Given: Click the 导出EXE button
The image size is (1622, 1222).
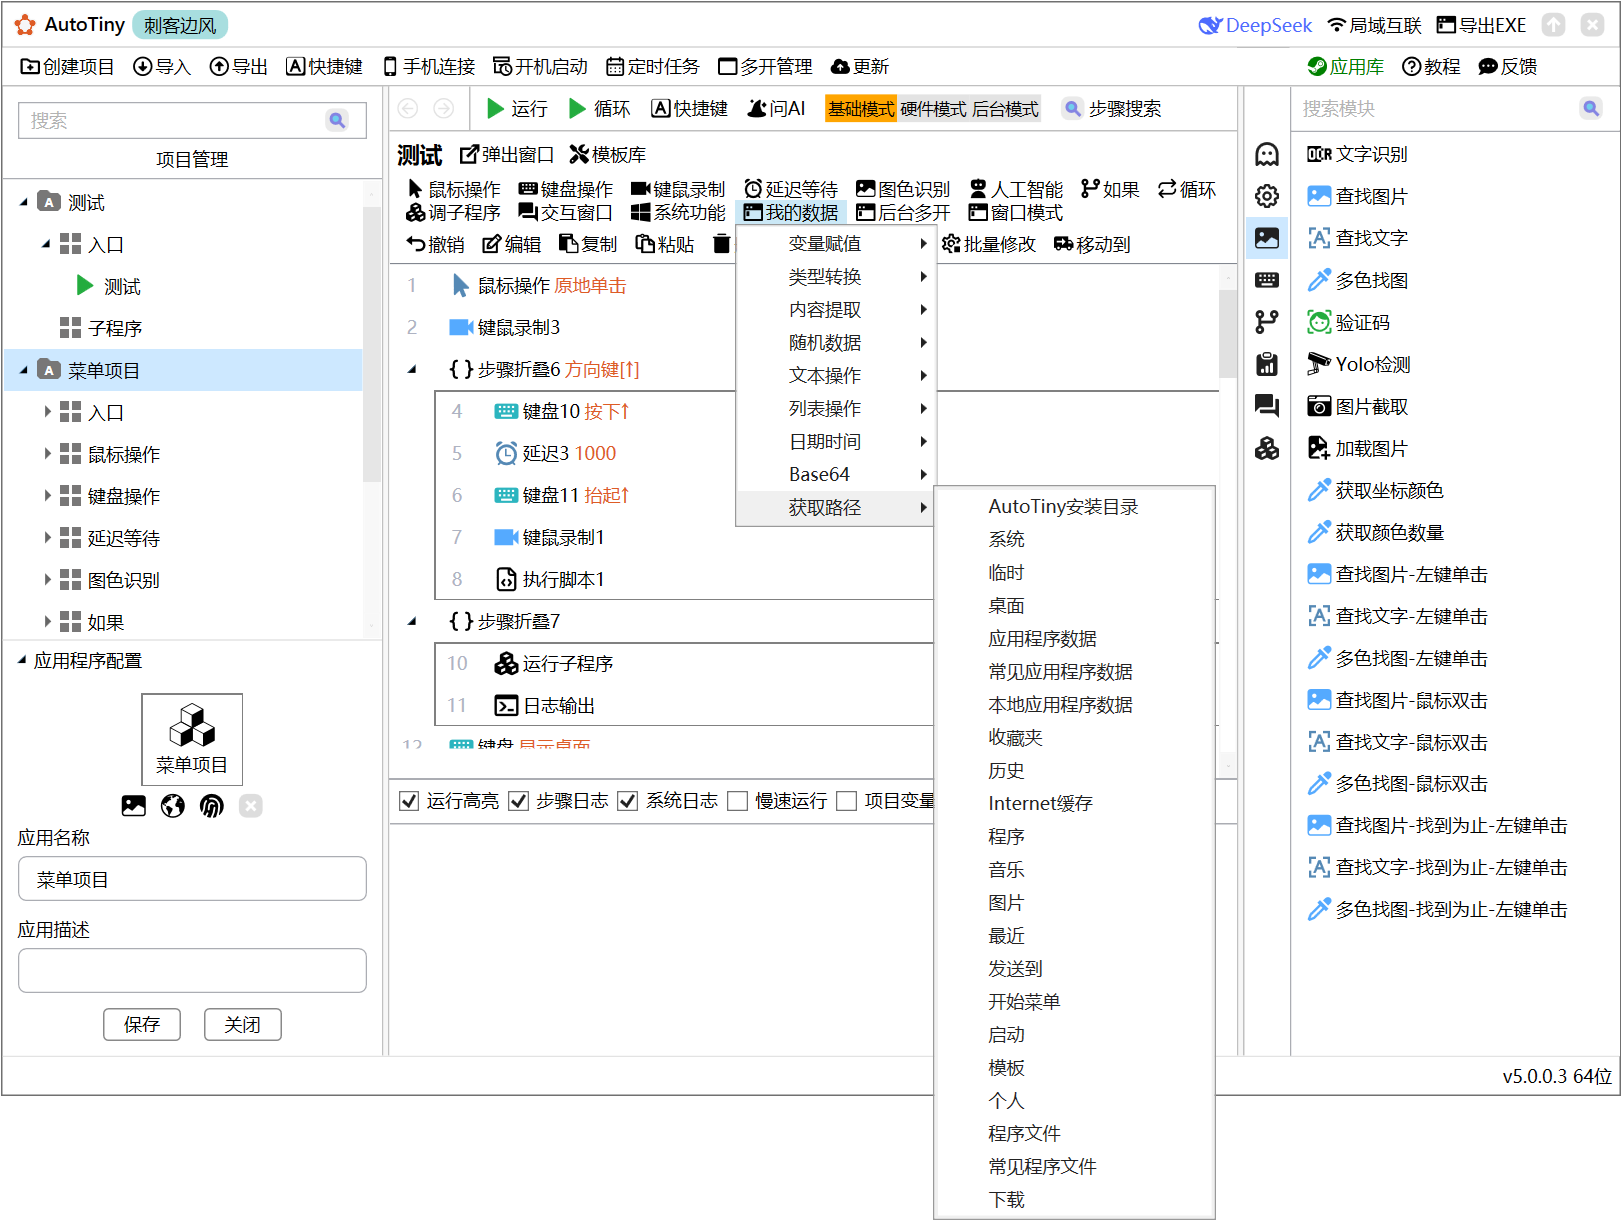Looking at the screenshot, I should pos(1481,25).
